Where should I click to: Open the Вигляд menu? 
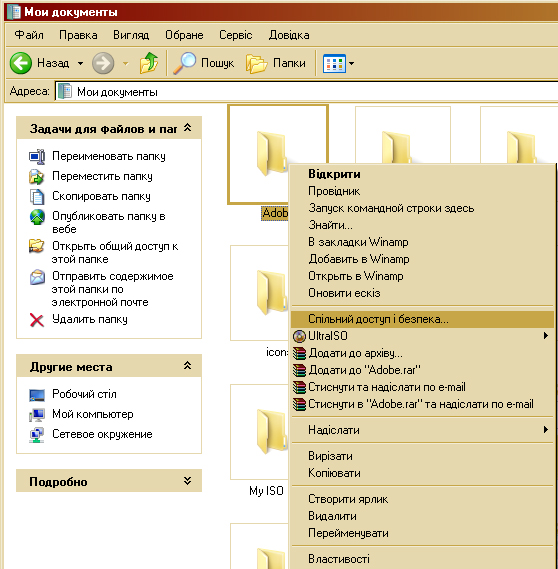pyautogui.click(x=131, y=35)
